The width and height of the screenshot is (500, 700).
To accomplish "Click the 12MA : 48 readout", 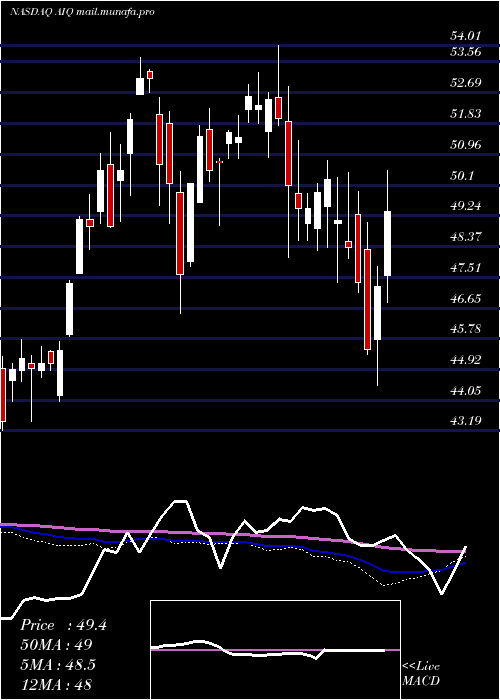I will coord(56,685).
